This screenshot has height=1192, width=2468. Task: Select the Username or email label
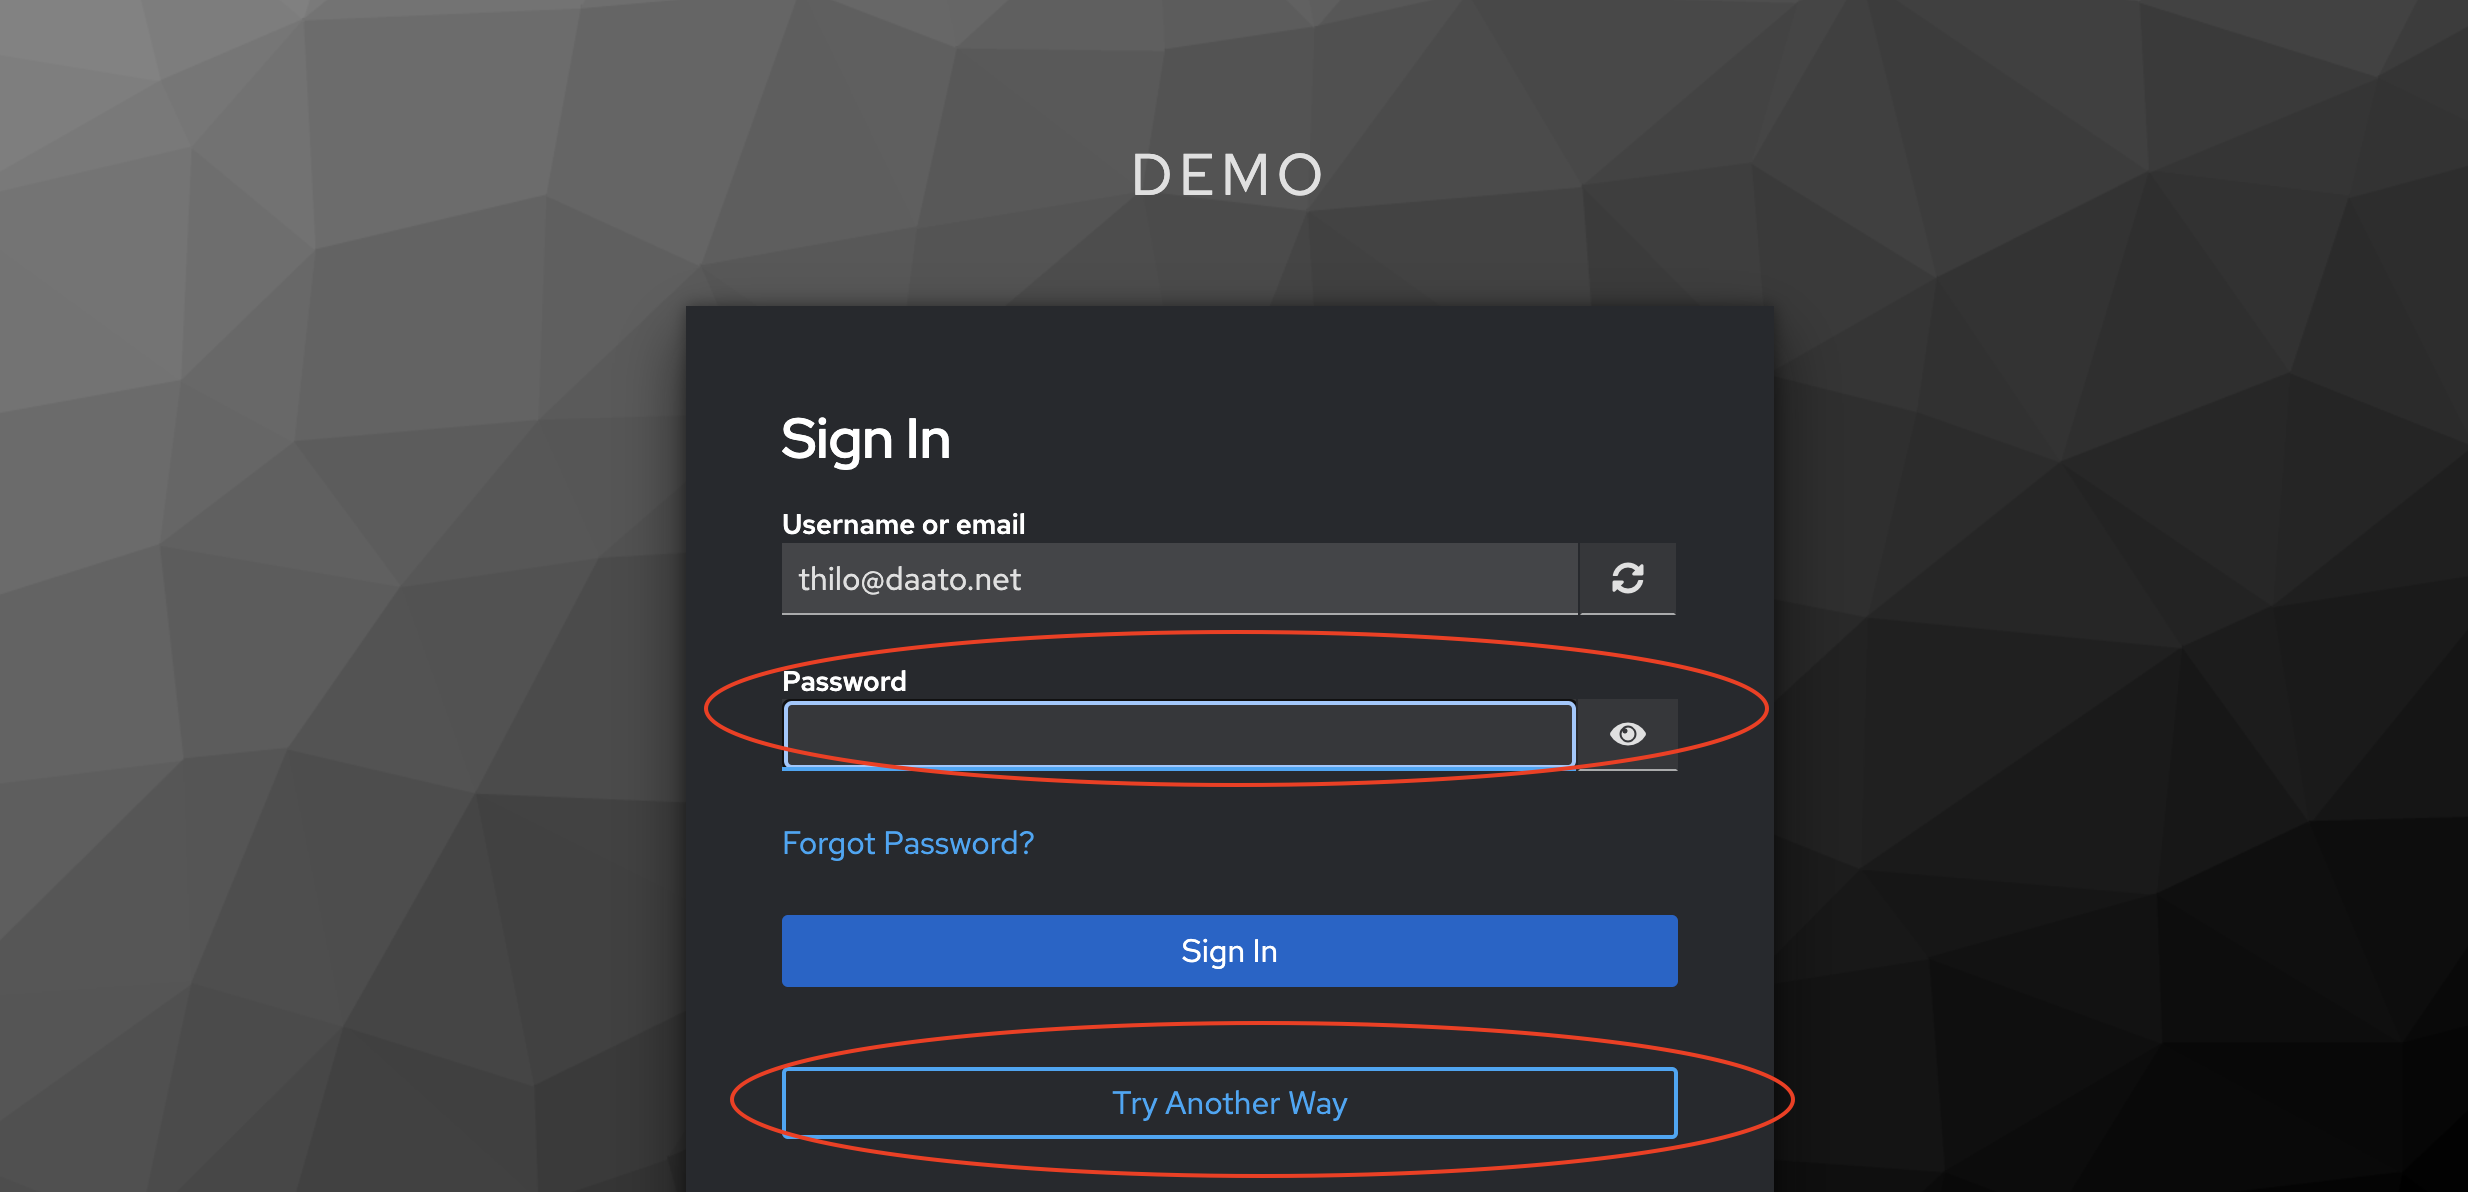[903, 524]
